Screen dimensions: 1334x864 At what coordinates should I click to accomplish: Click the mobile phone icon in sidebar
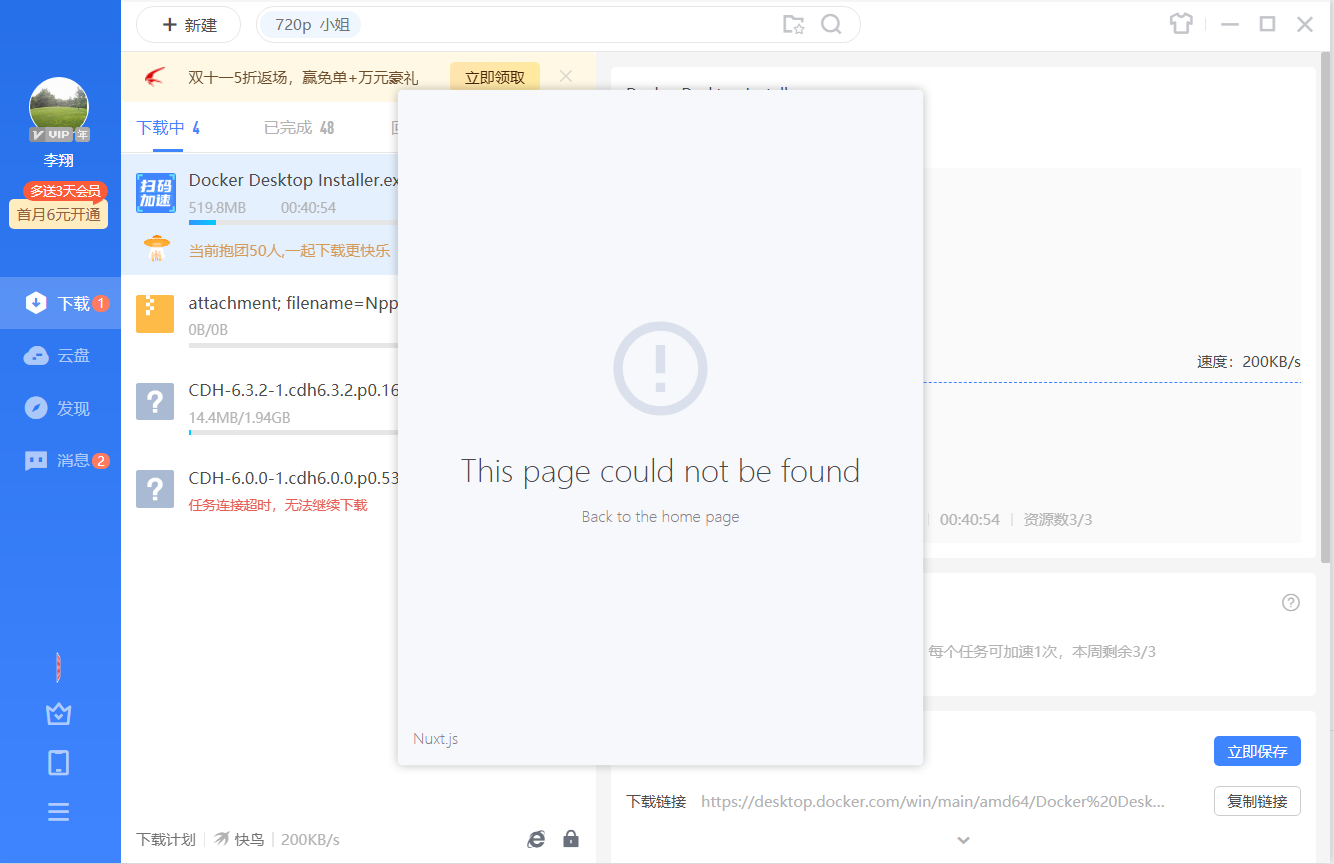coord(59,763)
